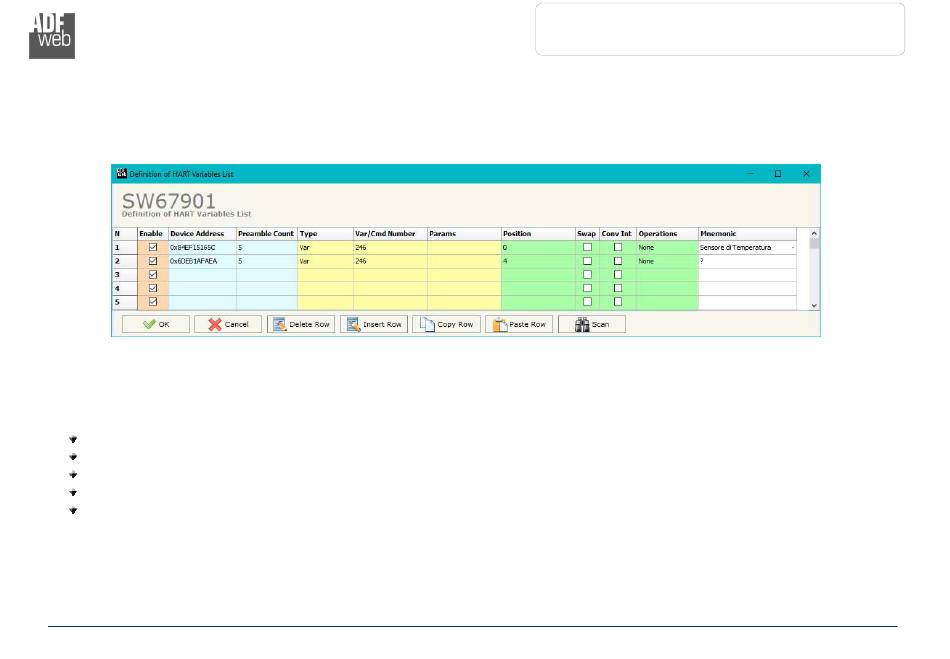
Task: Check Swap for row 2
Action: pyautogui.click(x=587, y=261)
